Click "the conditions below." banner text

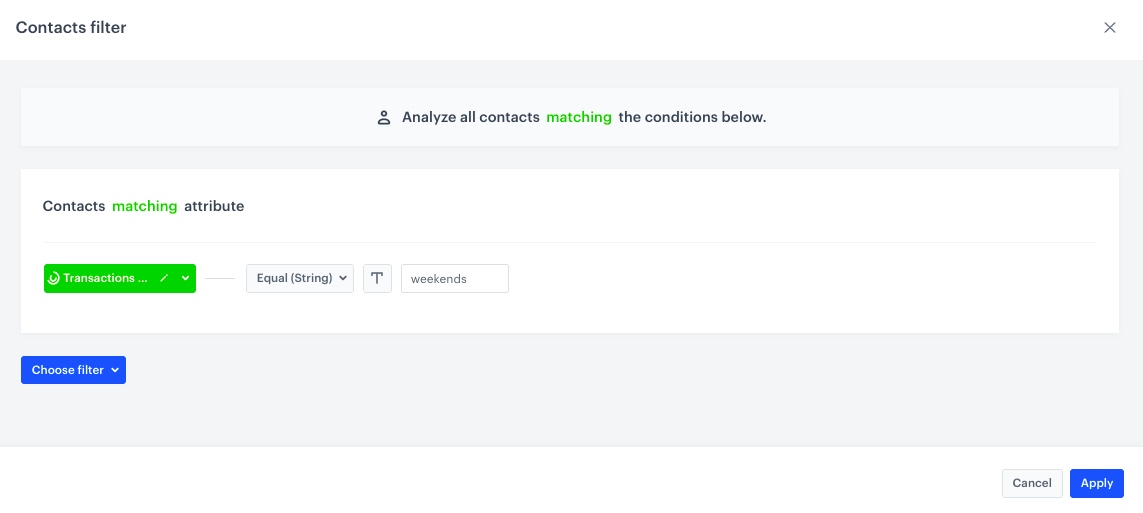coord(692,117)
